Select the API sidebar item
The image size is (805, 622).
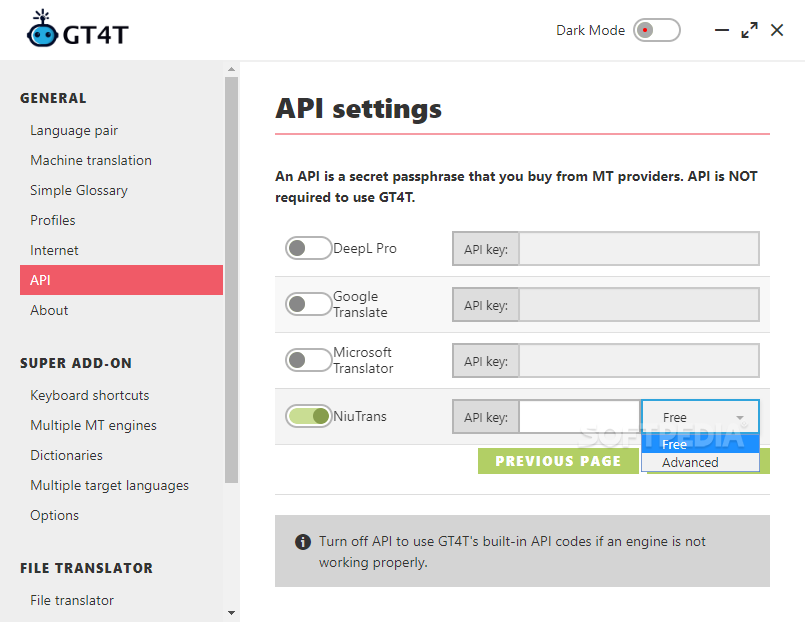121,280
